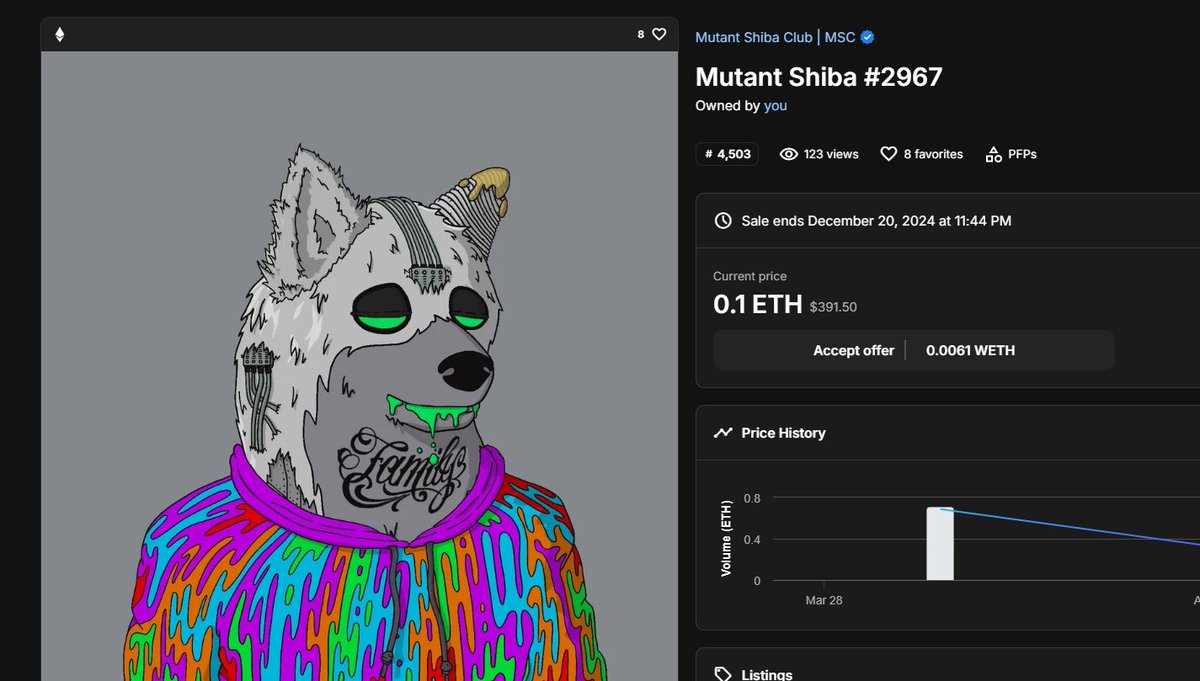Click the eye icon beside 123 views
The width and height of the screenshot is (1200, 681).
click(788, 154)
